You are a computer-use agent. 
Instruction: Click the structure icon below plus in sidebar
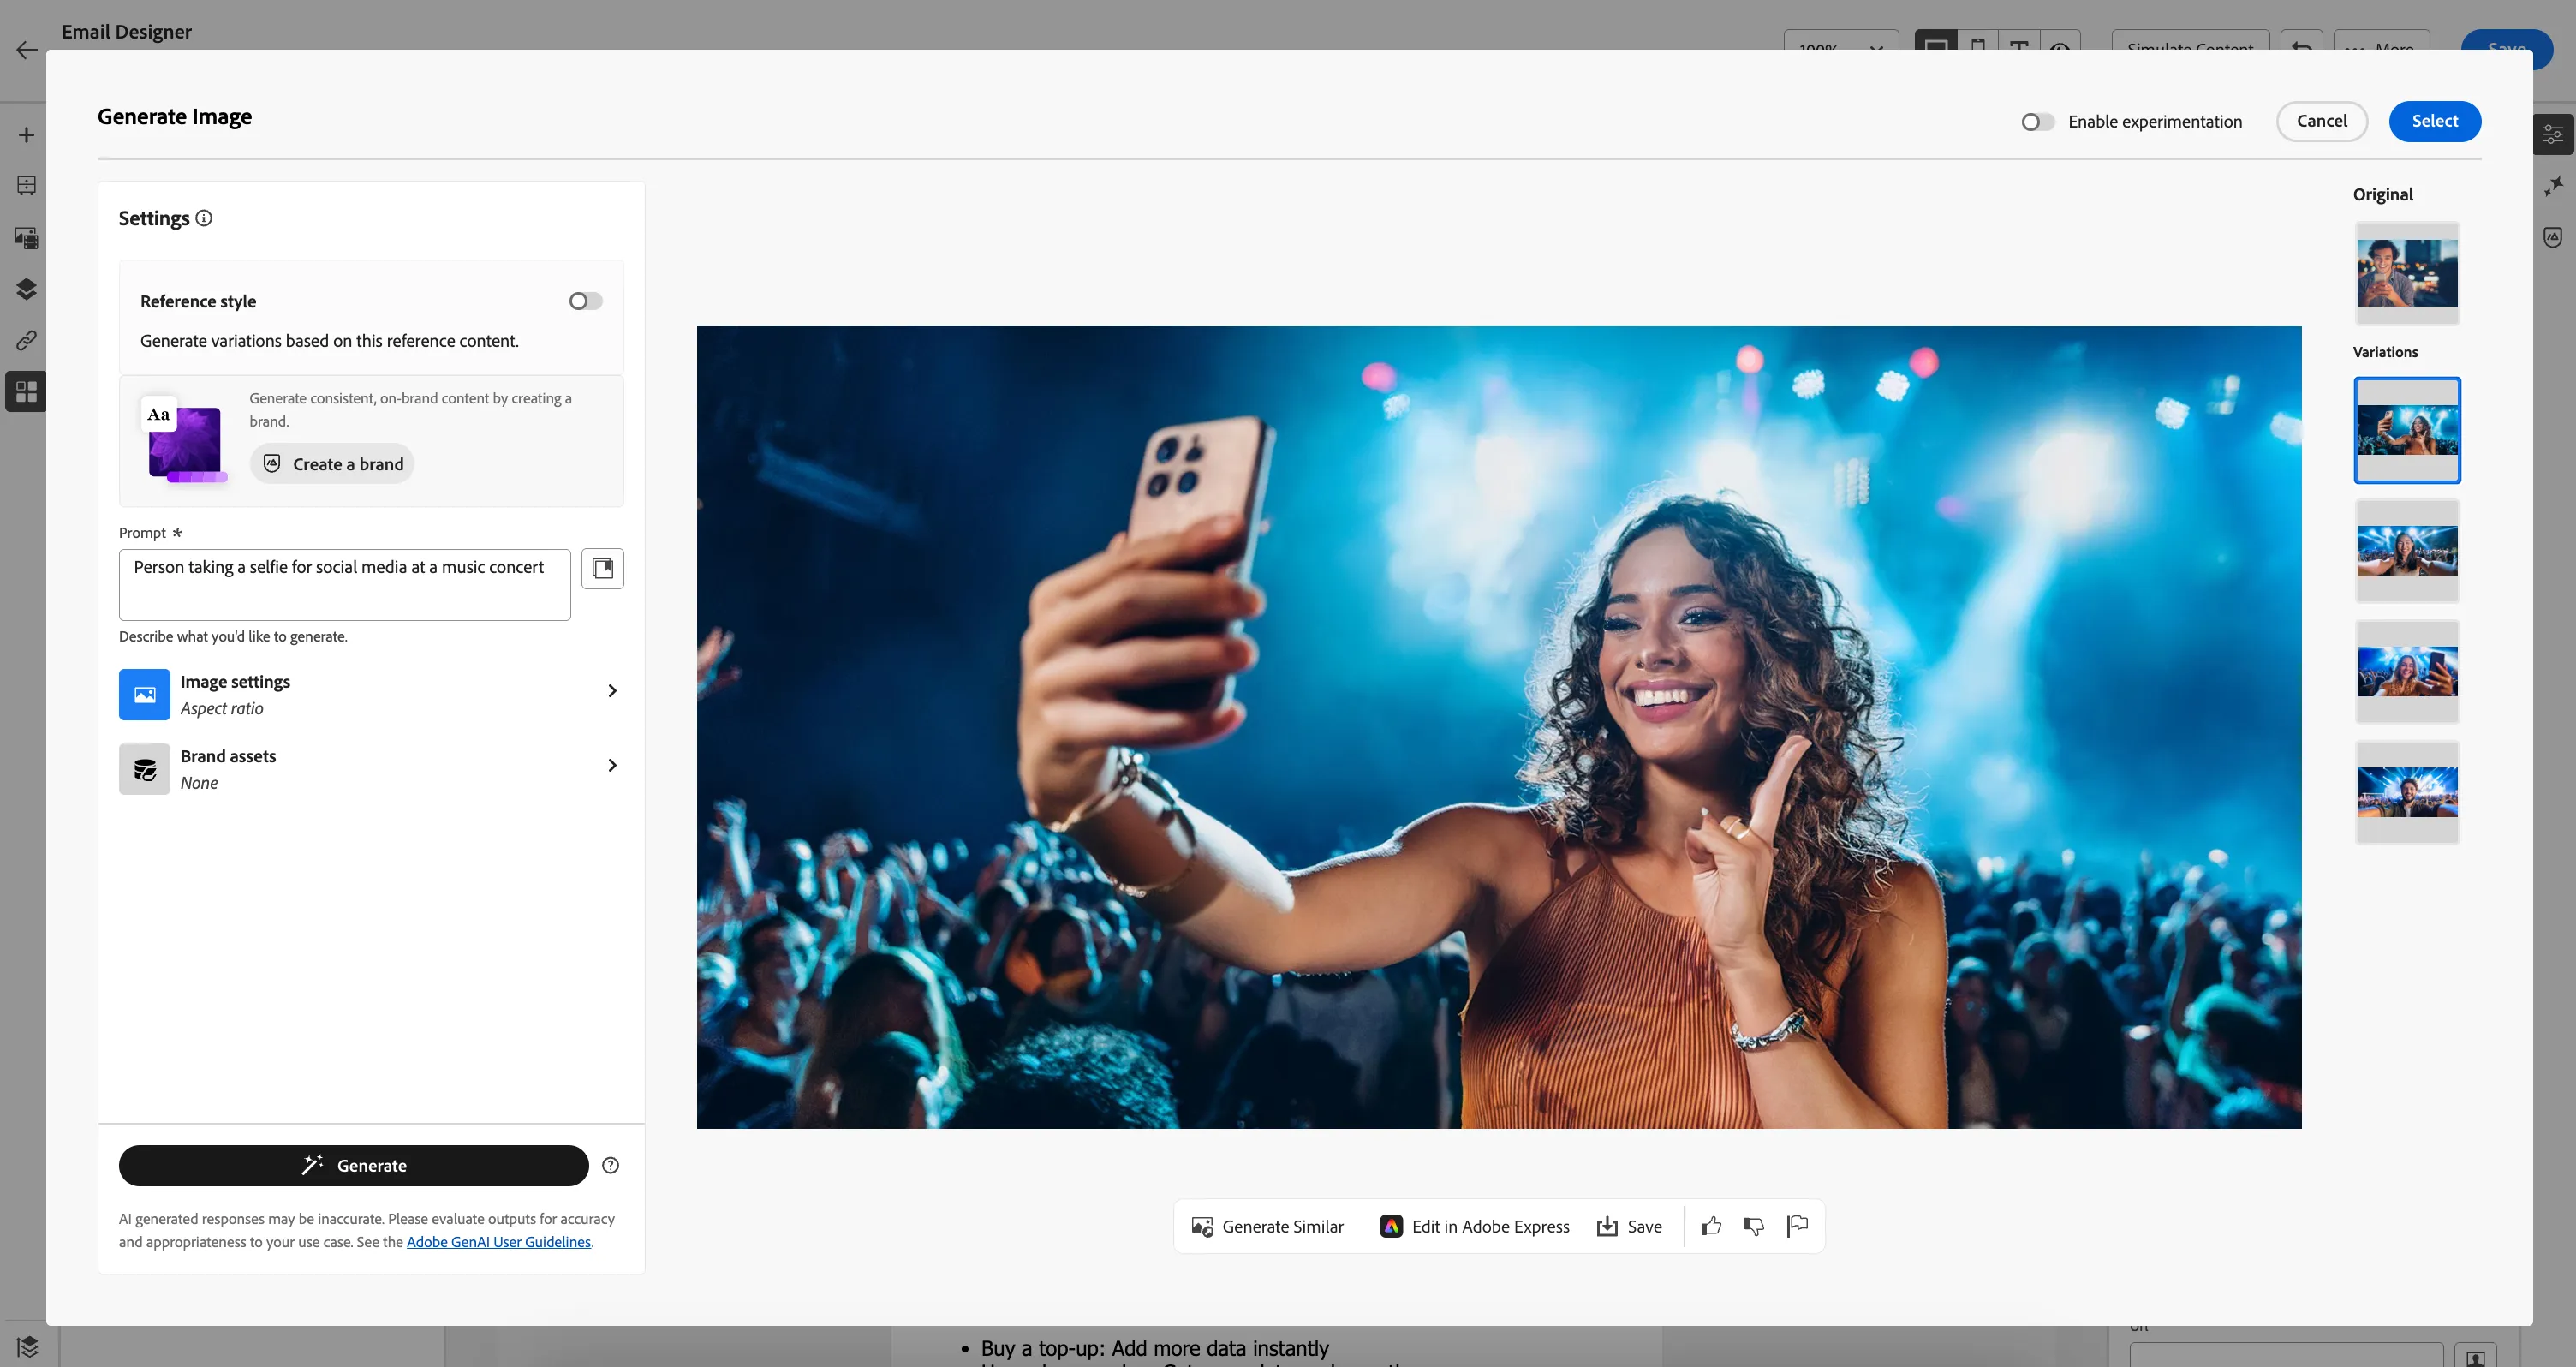click(x=27, y=185)
